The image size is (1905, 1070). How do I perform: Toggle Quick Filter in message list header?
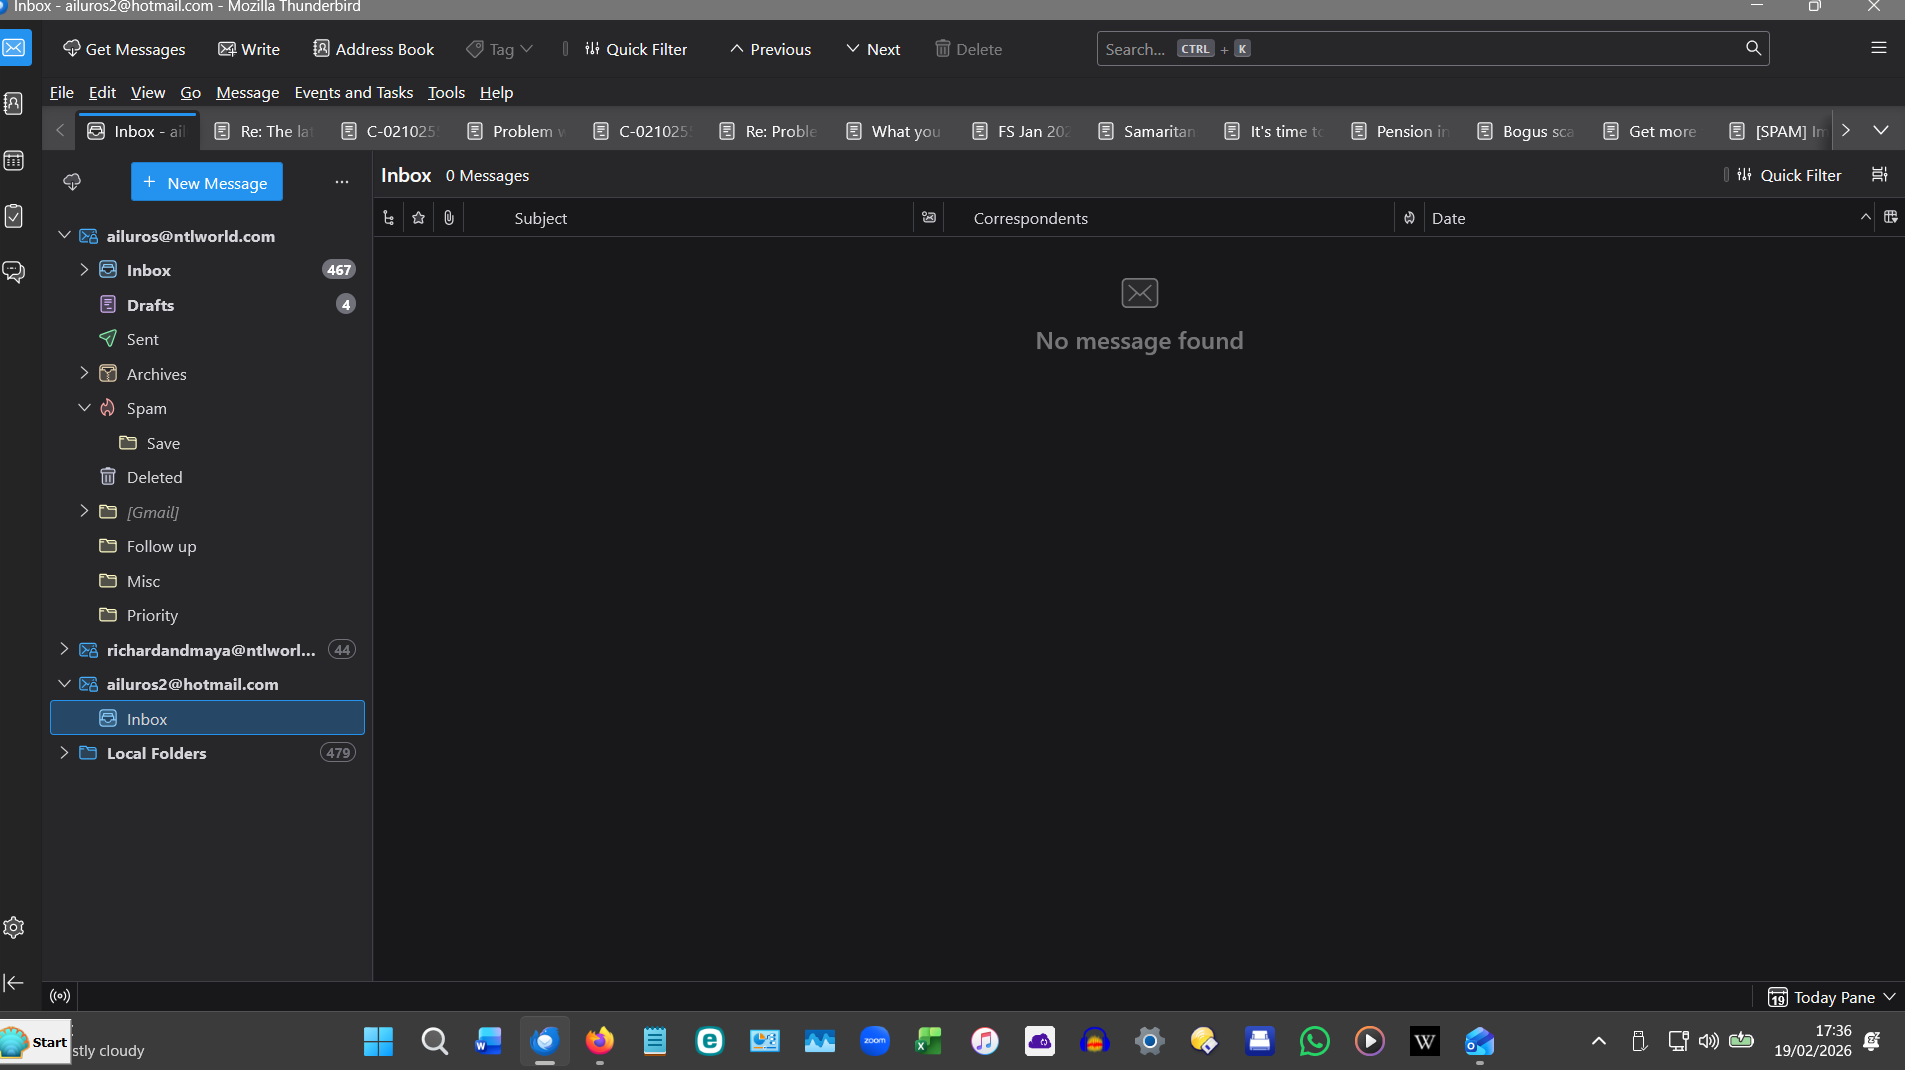click(1789, 175)
